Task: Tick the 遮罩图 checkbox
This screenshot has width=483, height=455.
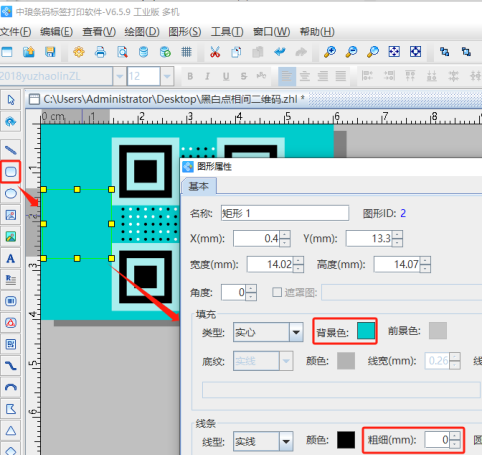Action: pos(277,292)
